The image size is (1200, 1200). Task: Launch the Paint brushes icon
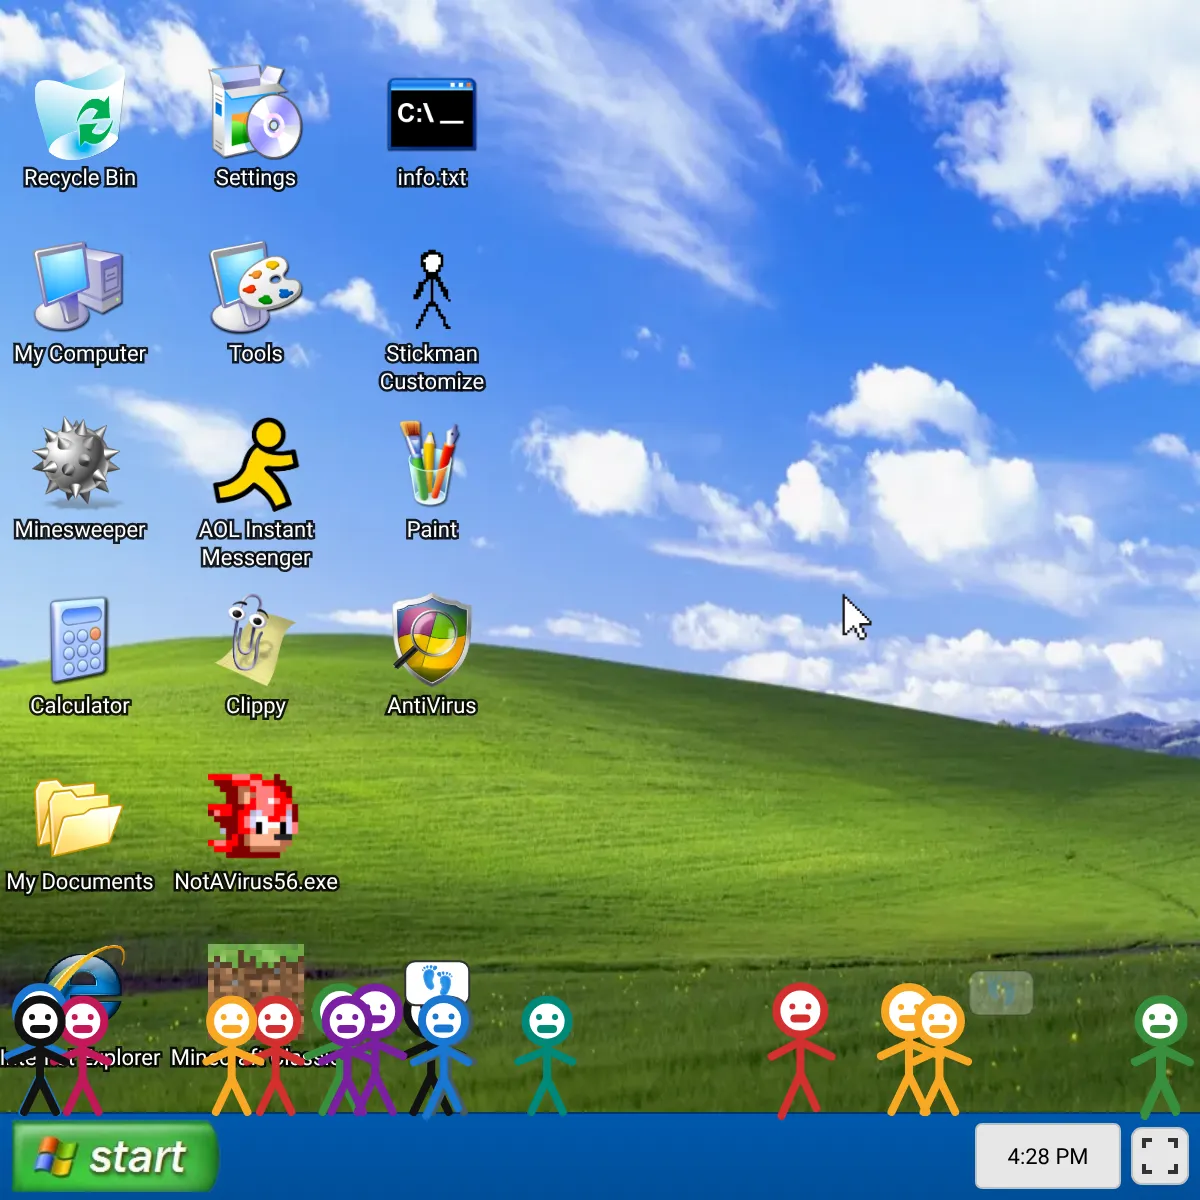(431, 463)
